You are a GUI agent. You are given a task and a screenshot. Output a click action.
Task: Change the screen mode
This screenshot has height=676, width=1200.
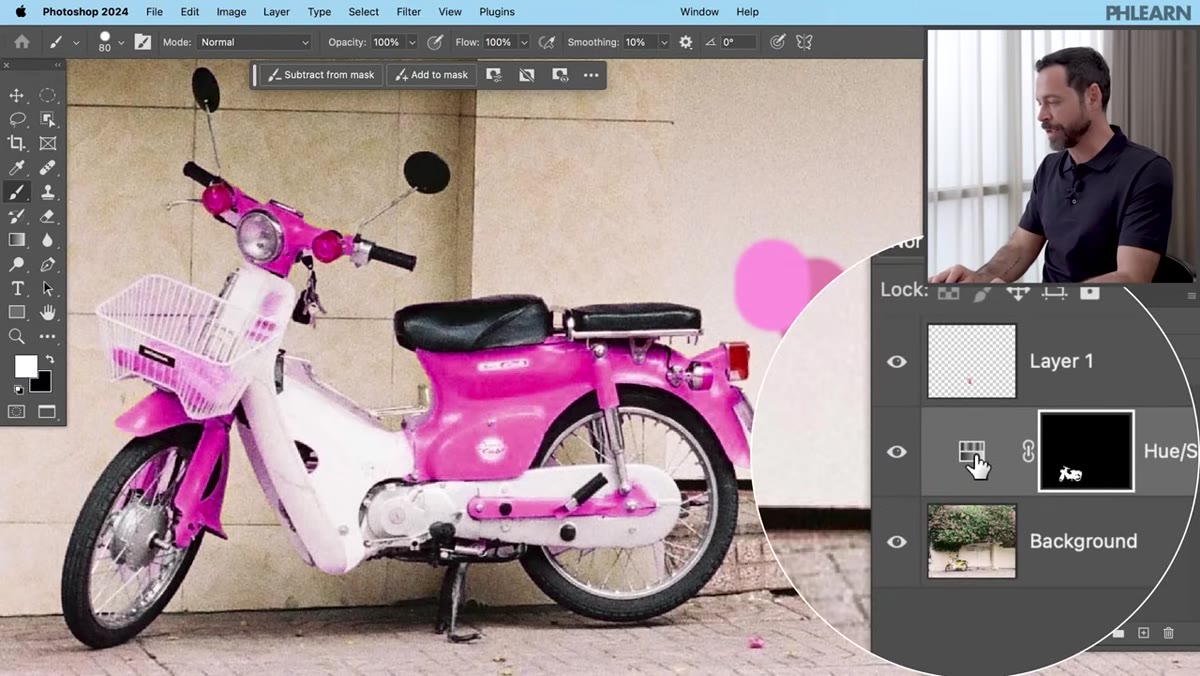pos(47,411)
